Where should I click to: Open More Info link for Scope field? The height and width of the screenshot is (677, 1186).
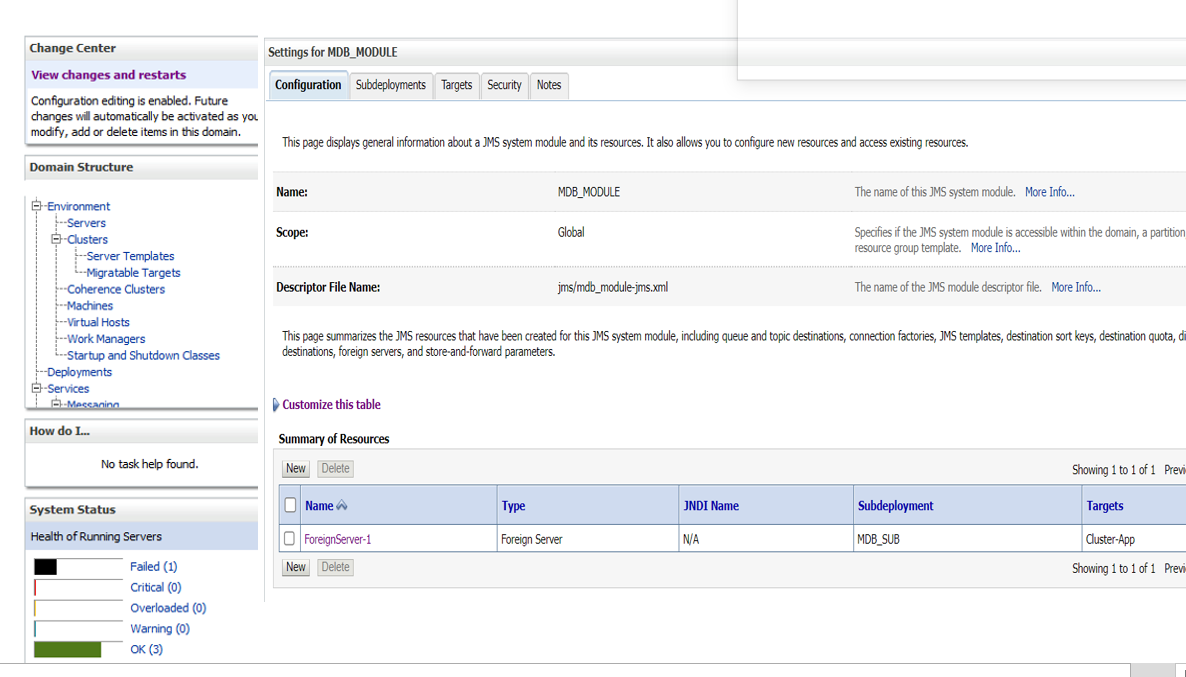[x=995, y=248]
